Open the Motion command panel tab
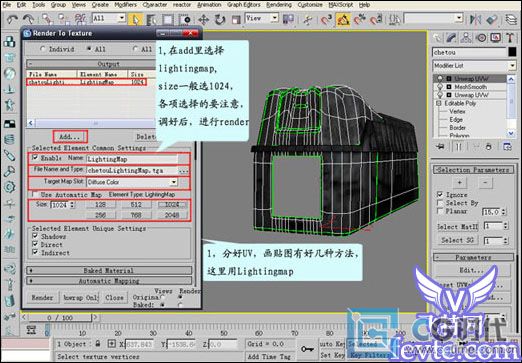The width and height of the screenshot is (522, 363). (x=481, y=38)
